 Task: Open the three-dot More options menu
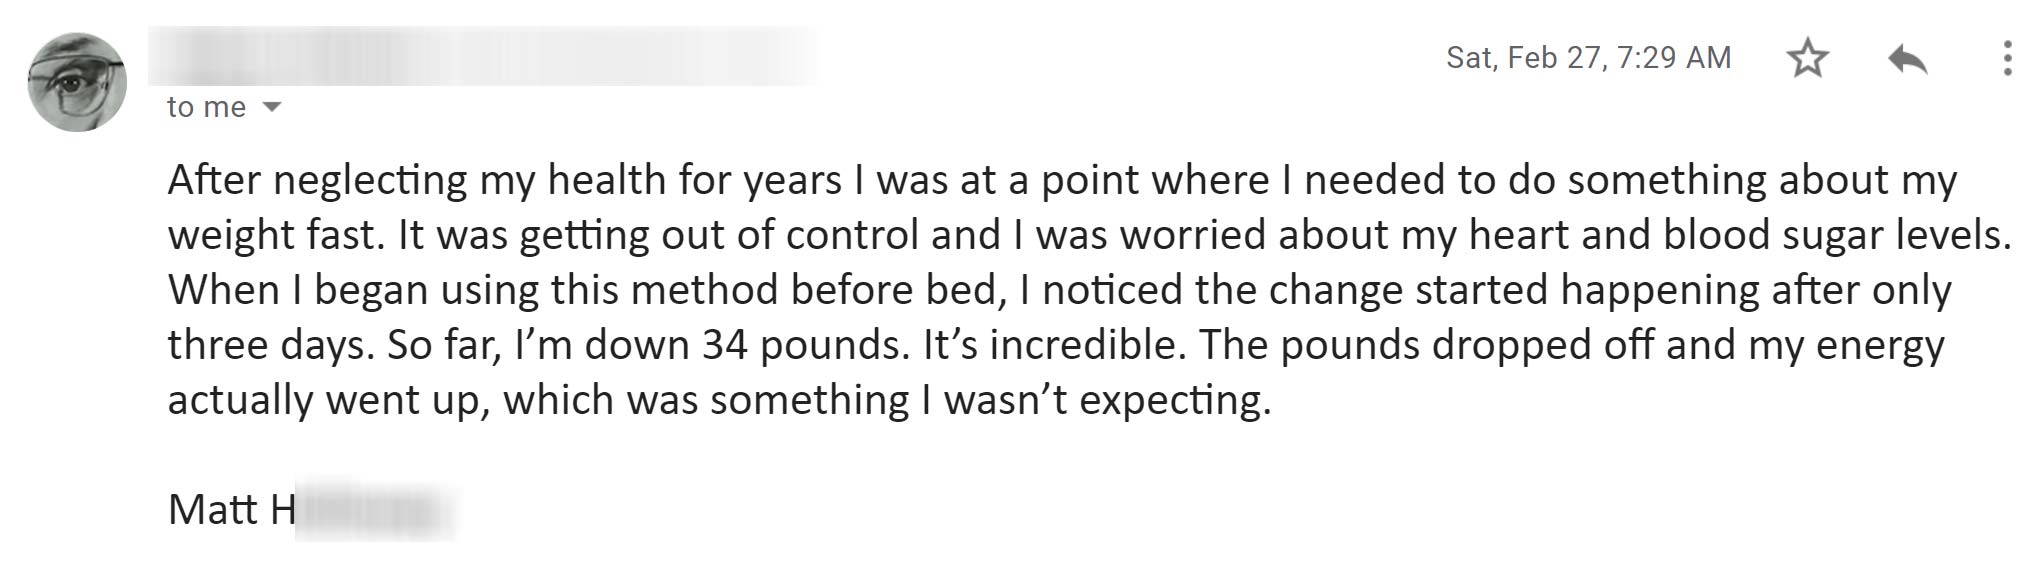2006,58
